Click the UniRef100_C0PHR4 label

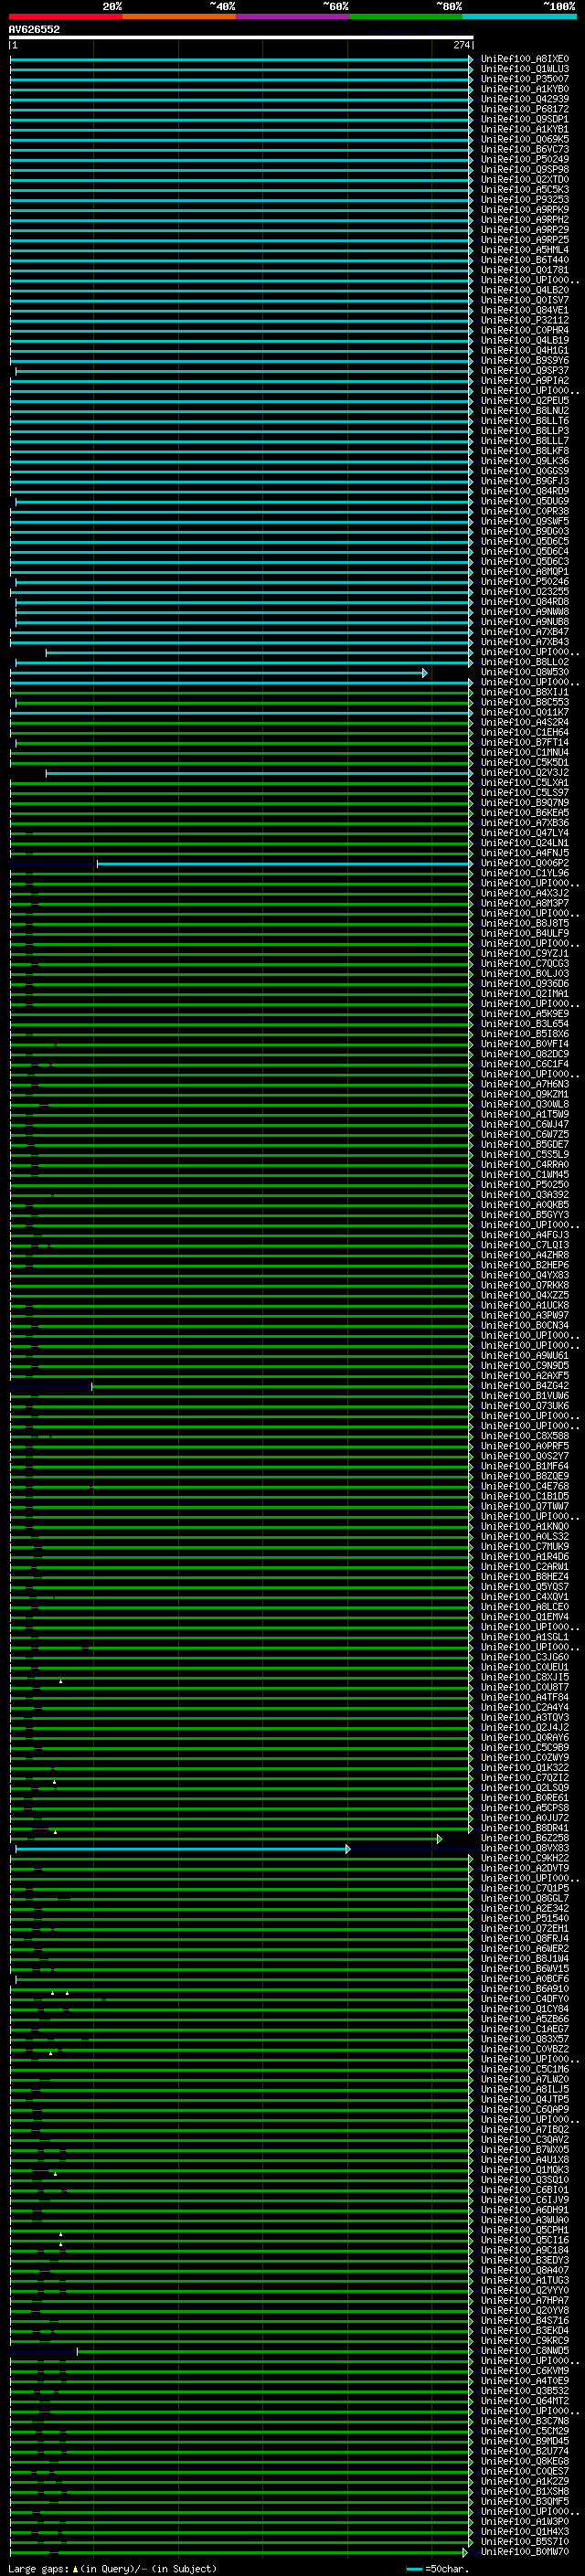pyautogui.click(x=524, y=330)
